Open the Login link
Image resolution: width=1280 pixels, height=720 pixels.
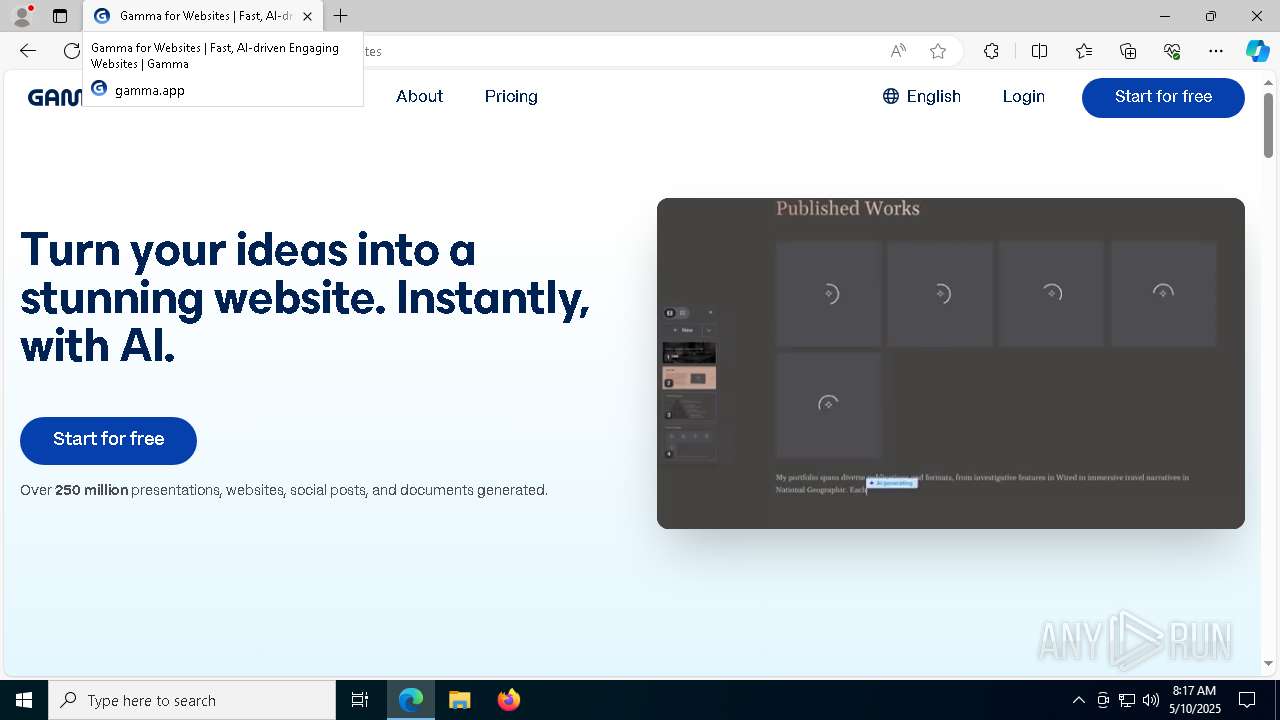[x=1024, y=96]
